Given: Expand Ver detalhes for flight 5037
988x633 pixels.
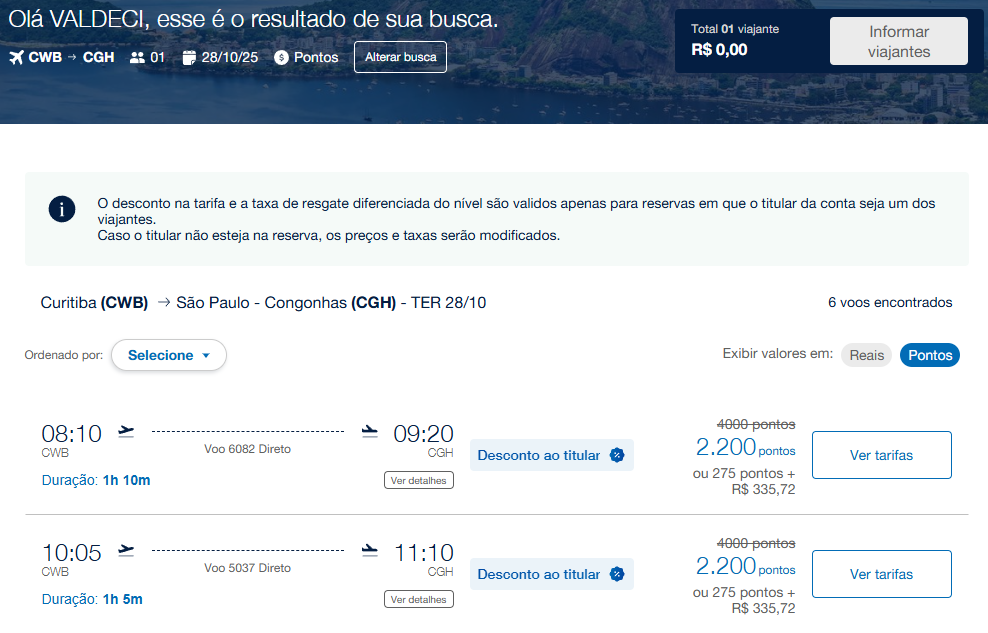Looking at the screenshot, I should click(x=418, y=599).
